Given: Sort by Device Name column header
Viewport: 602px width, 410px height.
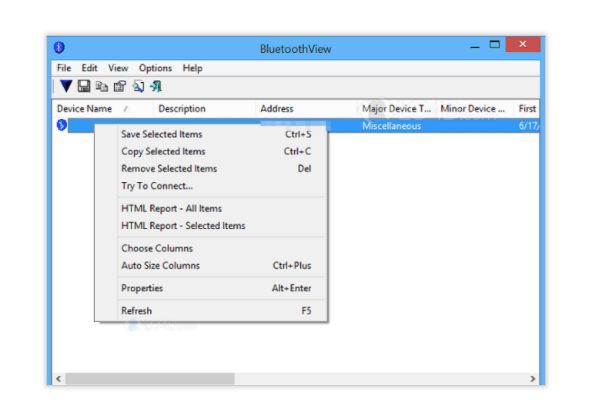Looking at the screenshot, I should click(x=103, y=109).
